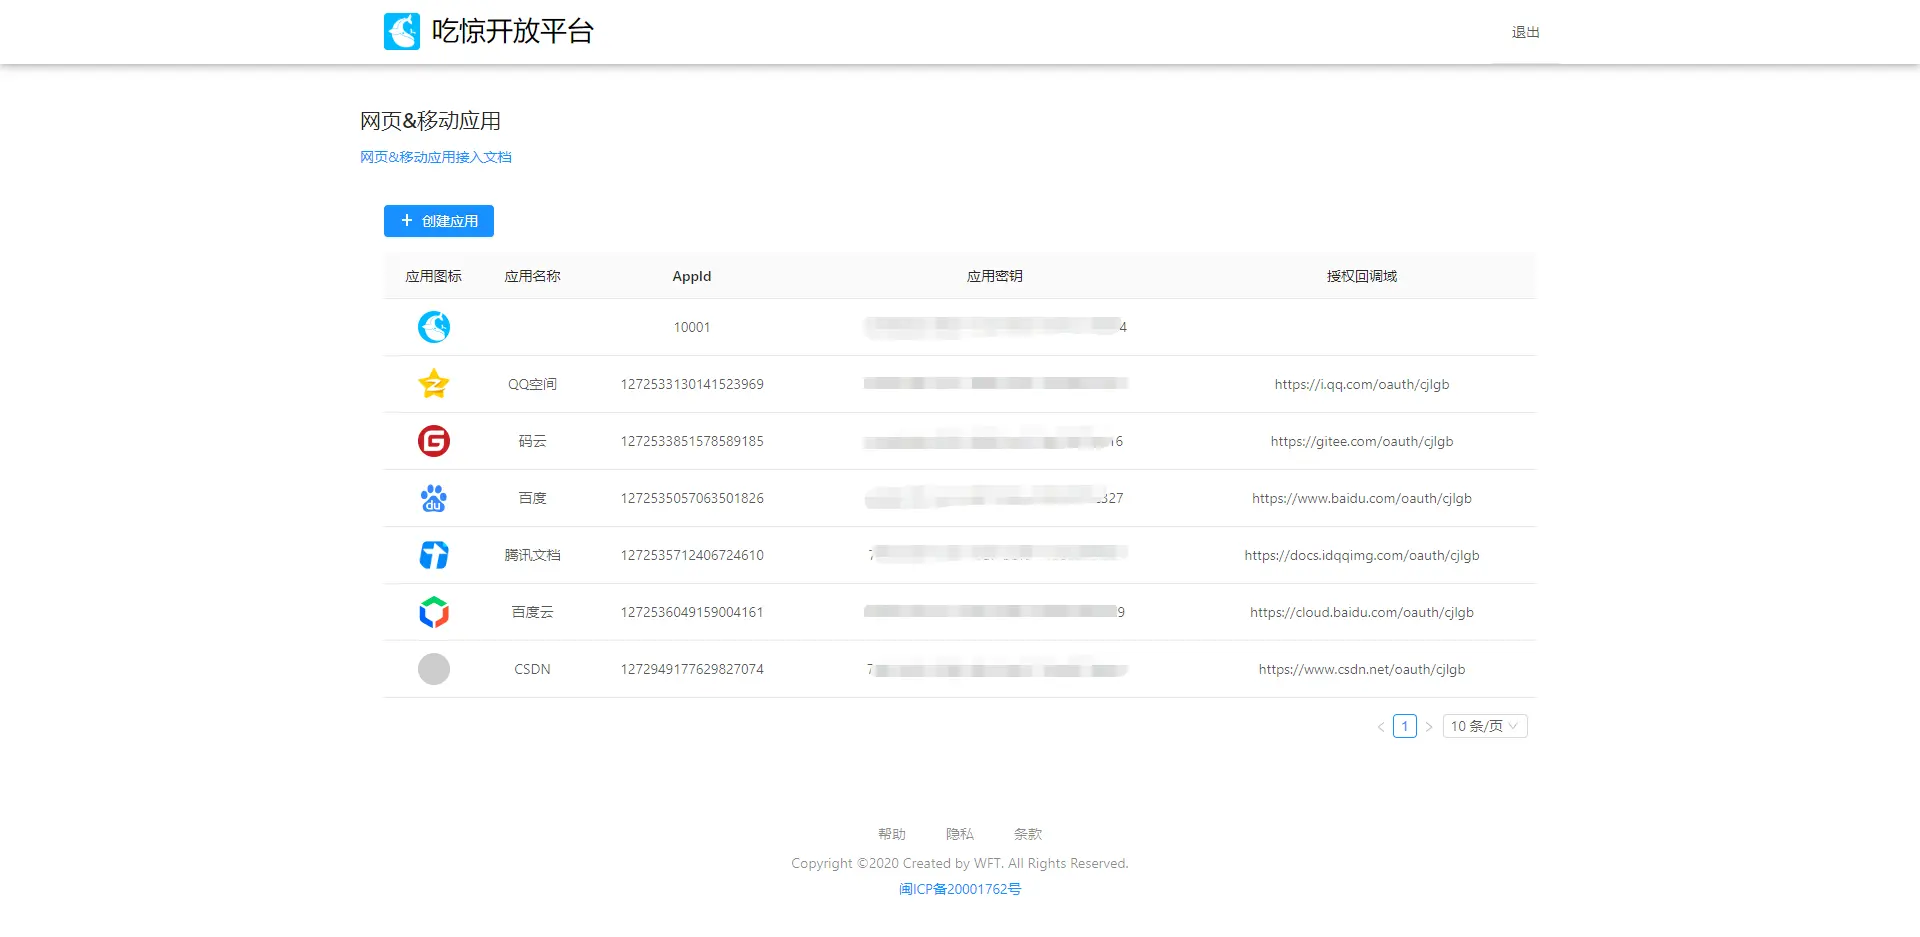
Task: Open the 网页&移动应用接入文档 link
Action: pyautogui.click(x=436, y=157)
